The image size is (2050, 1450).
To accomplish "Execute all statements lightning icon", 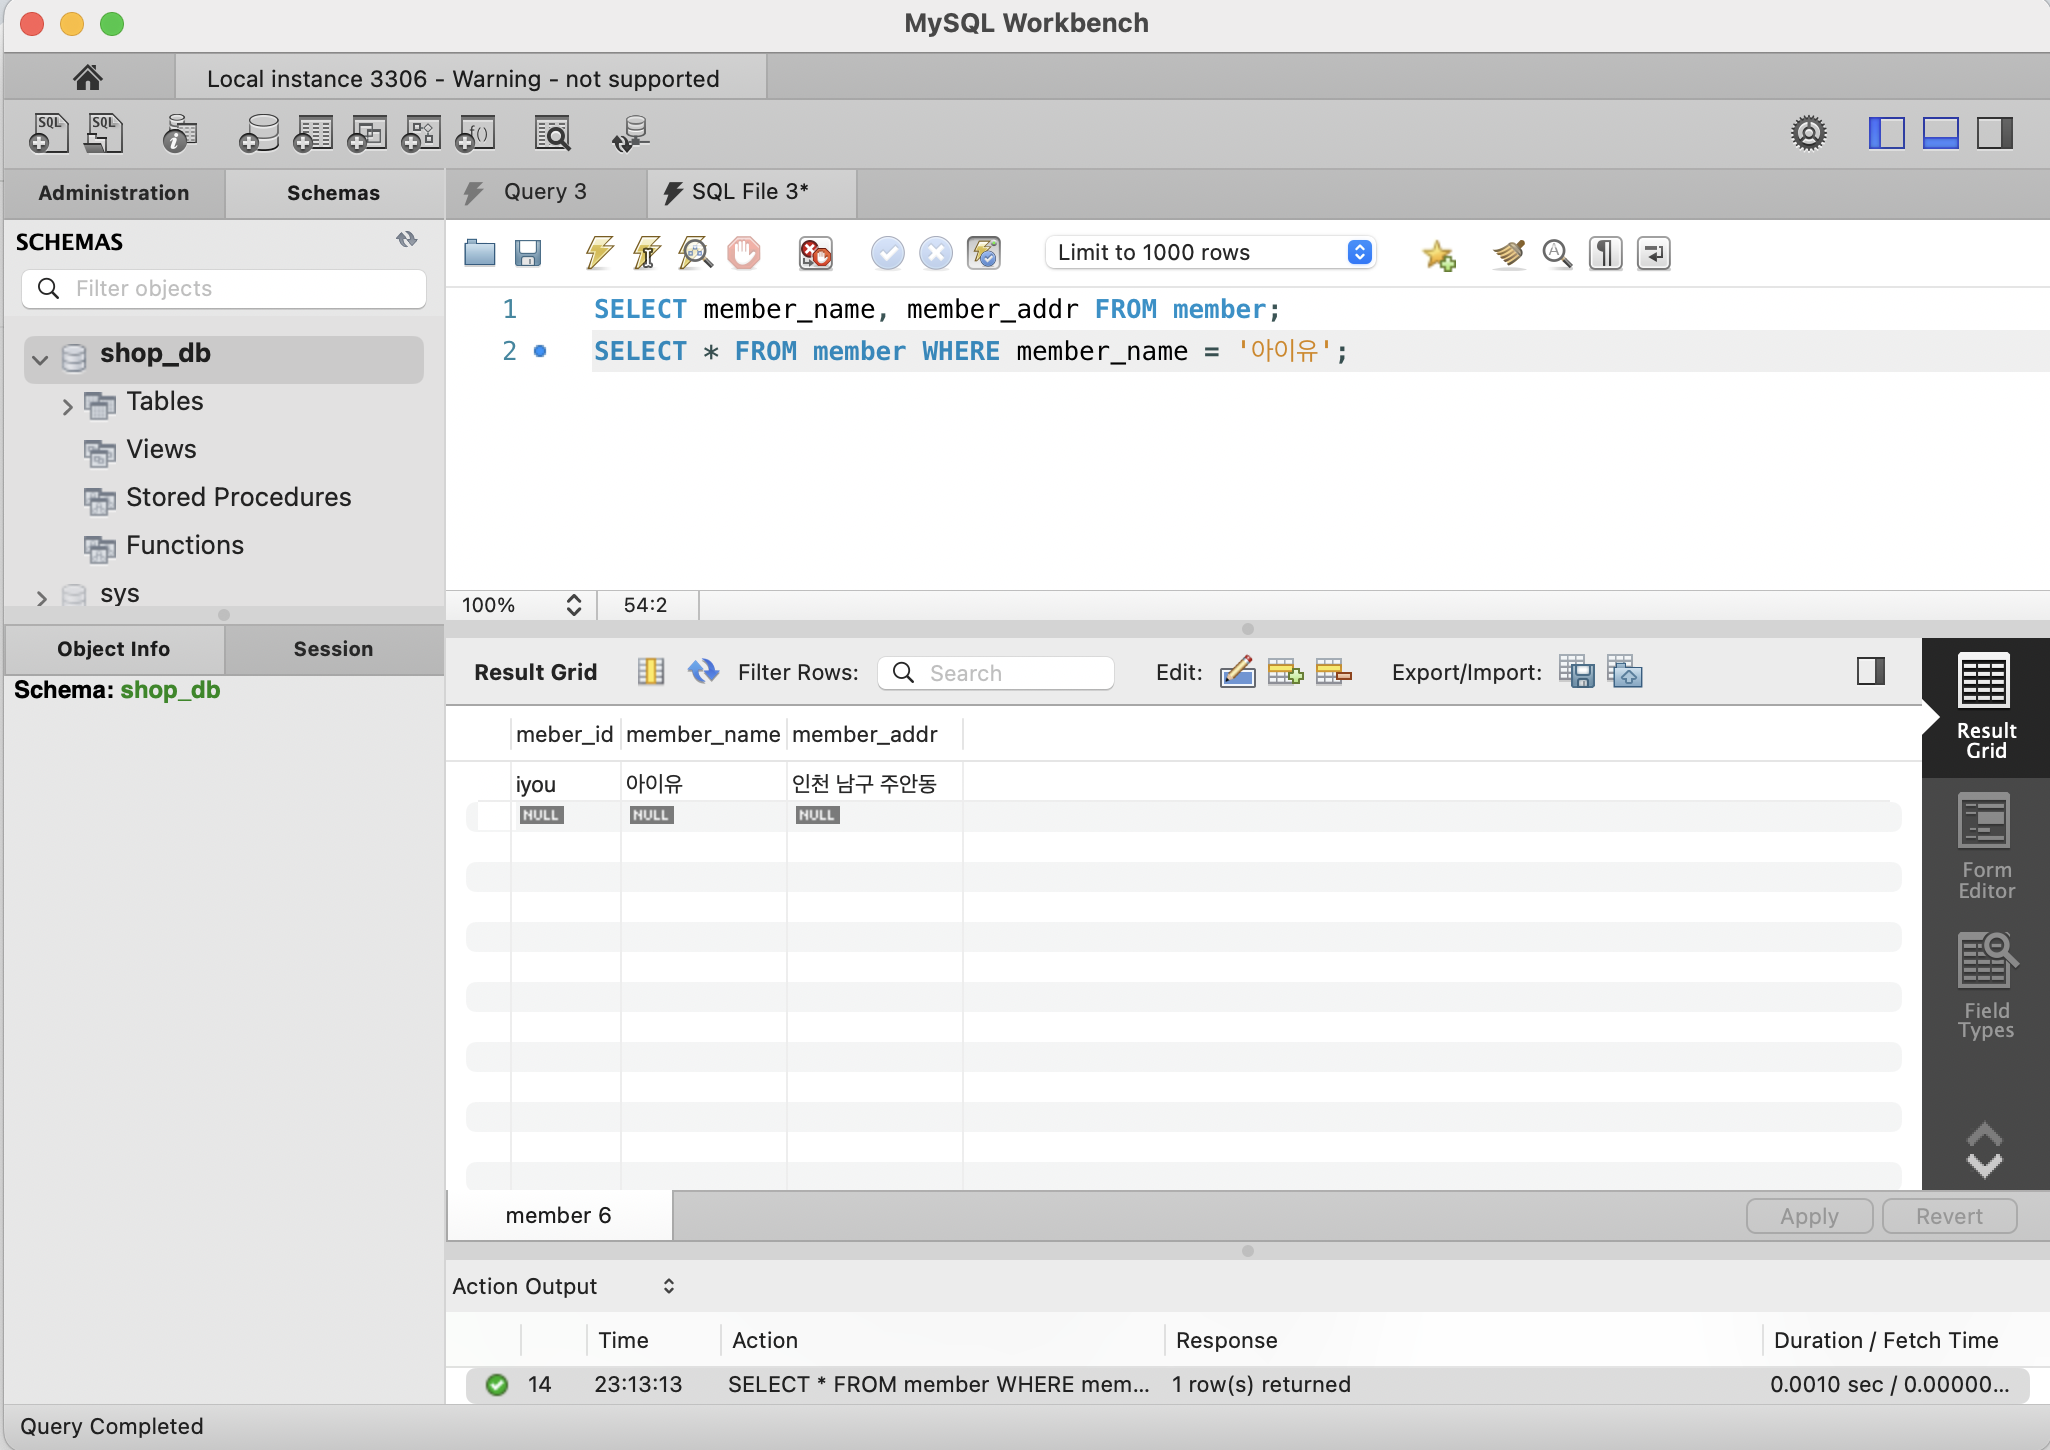I will tap(599, 253).
